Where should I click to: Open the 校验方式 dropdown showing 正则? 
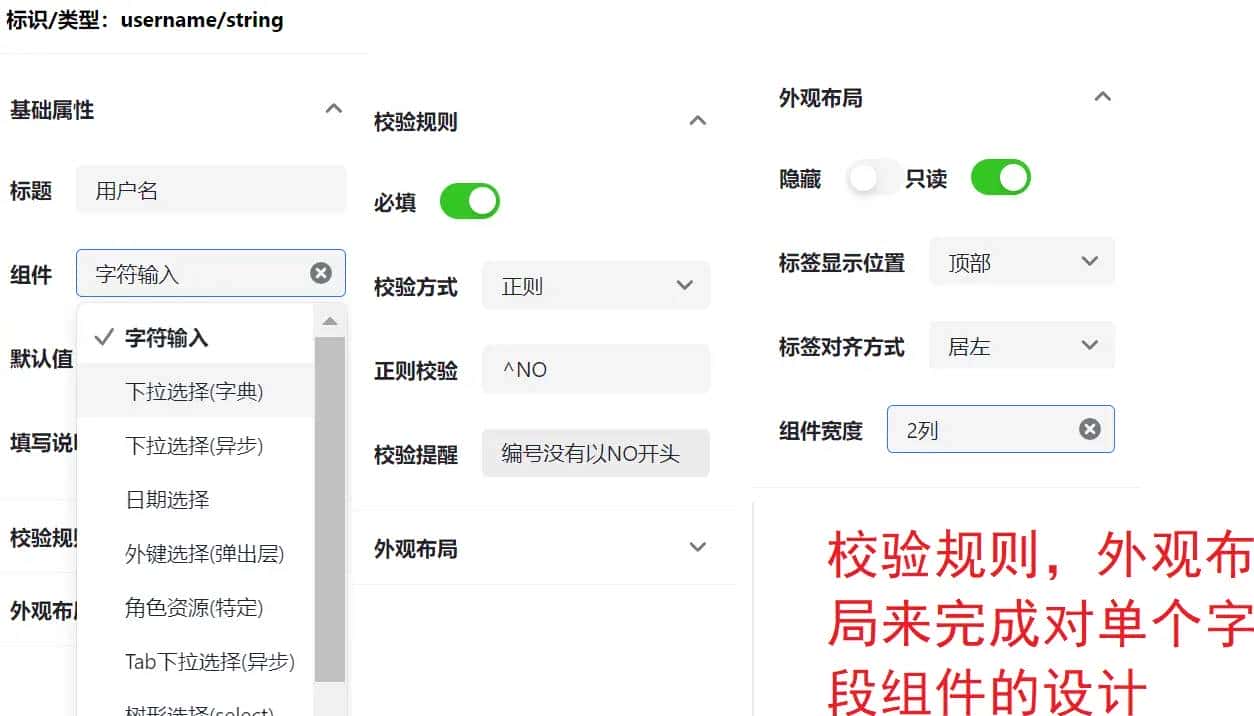pos(595,285)
